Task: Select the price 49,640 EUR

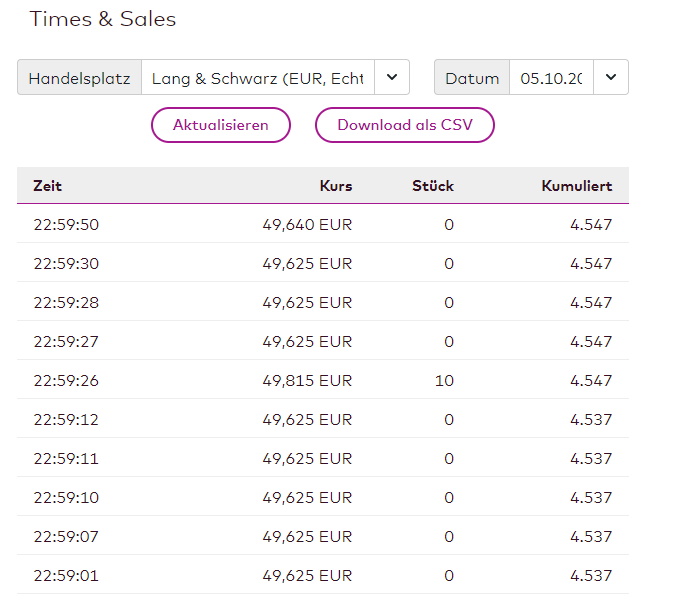Action: [307, 225]
